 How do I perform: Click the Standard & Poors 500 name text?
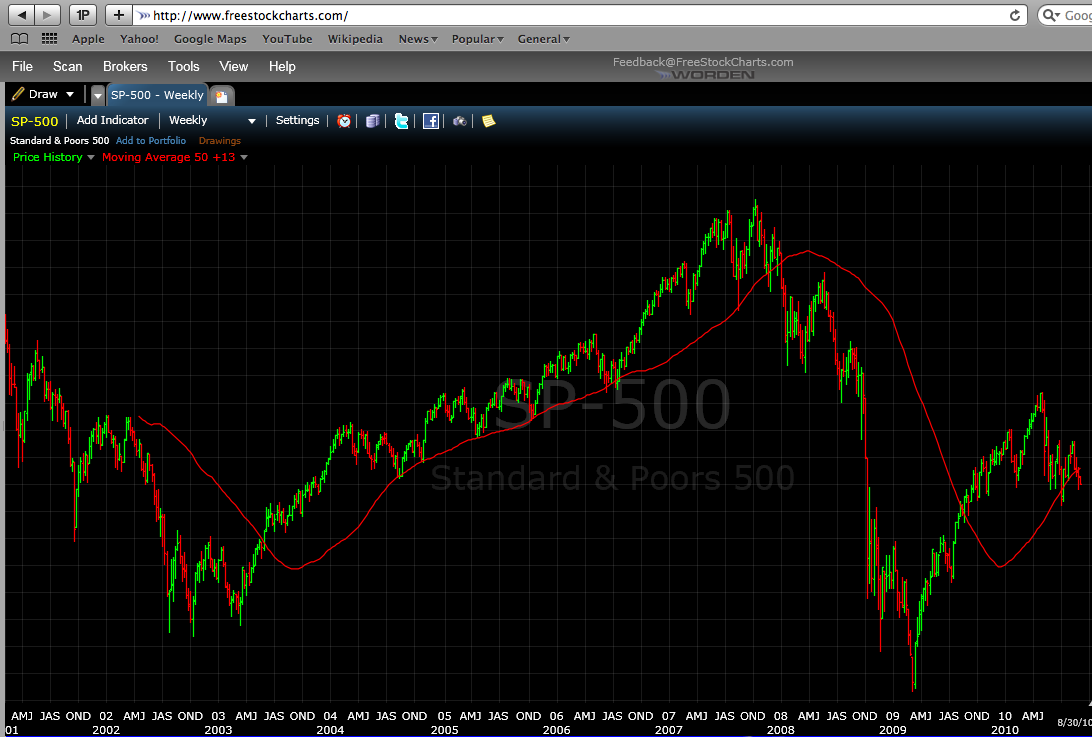(59, 141)
